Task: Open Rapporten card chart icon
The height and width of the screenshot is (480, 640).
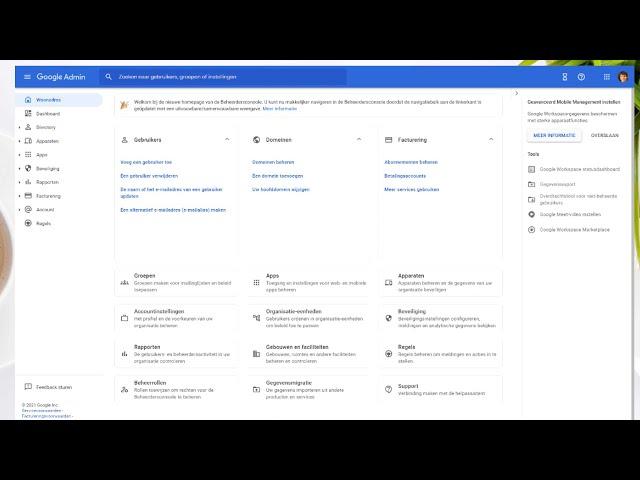Action: pyautogui.click(x=124, y=354)
